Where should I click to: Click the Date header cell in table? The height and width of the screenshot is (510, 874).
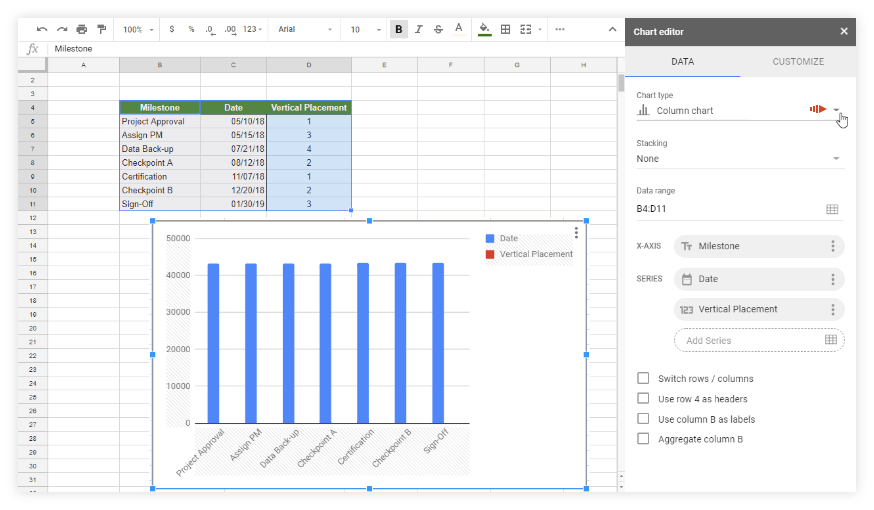pyautogui.click(x=234, y=108)
